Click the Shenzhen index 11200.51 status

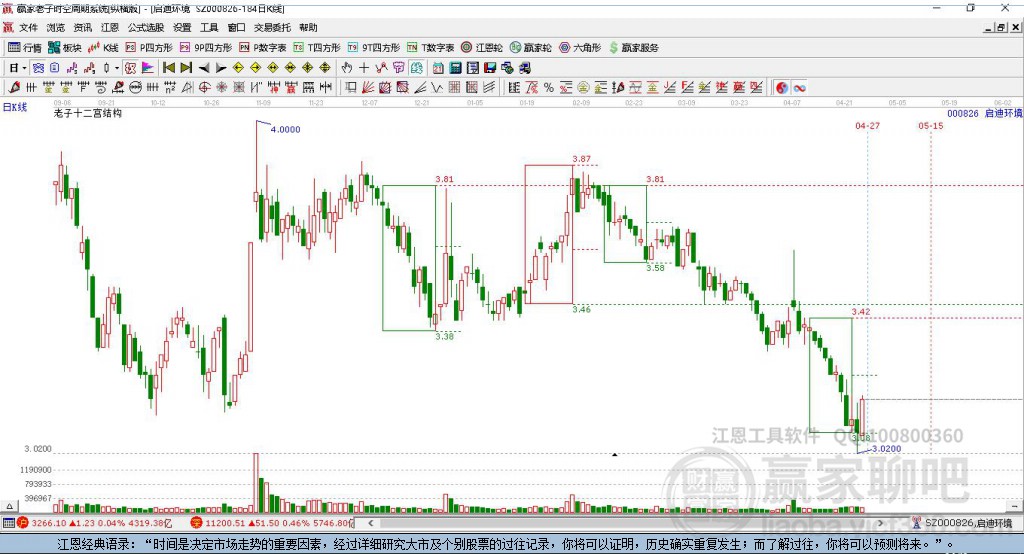click(x=272, y=523)
